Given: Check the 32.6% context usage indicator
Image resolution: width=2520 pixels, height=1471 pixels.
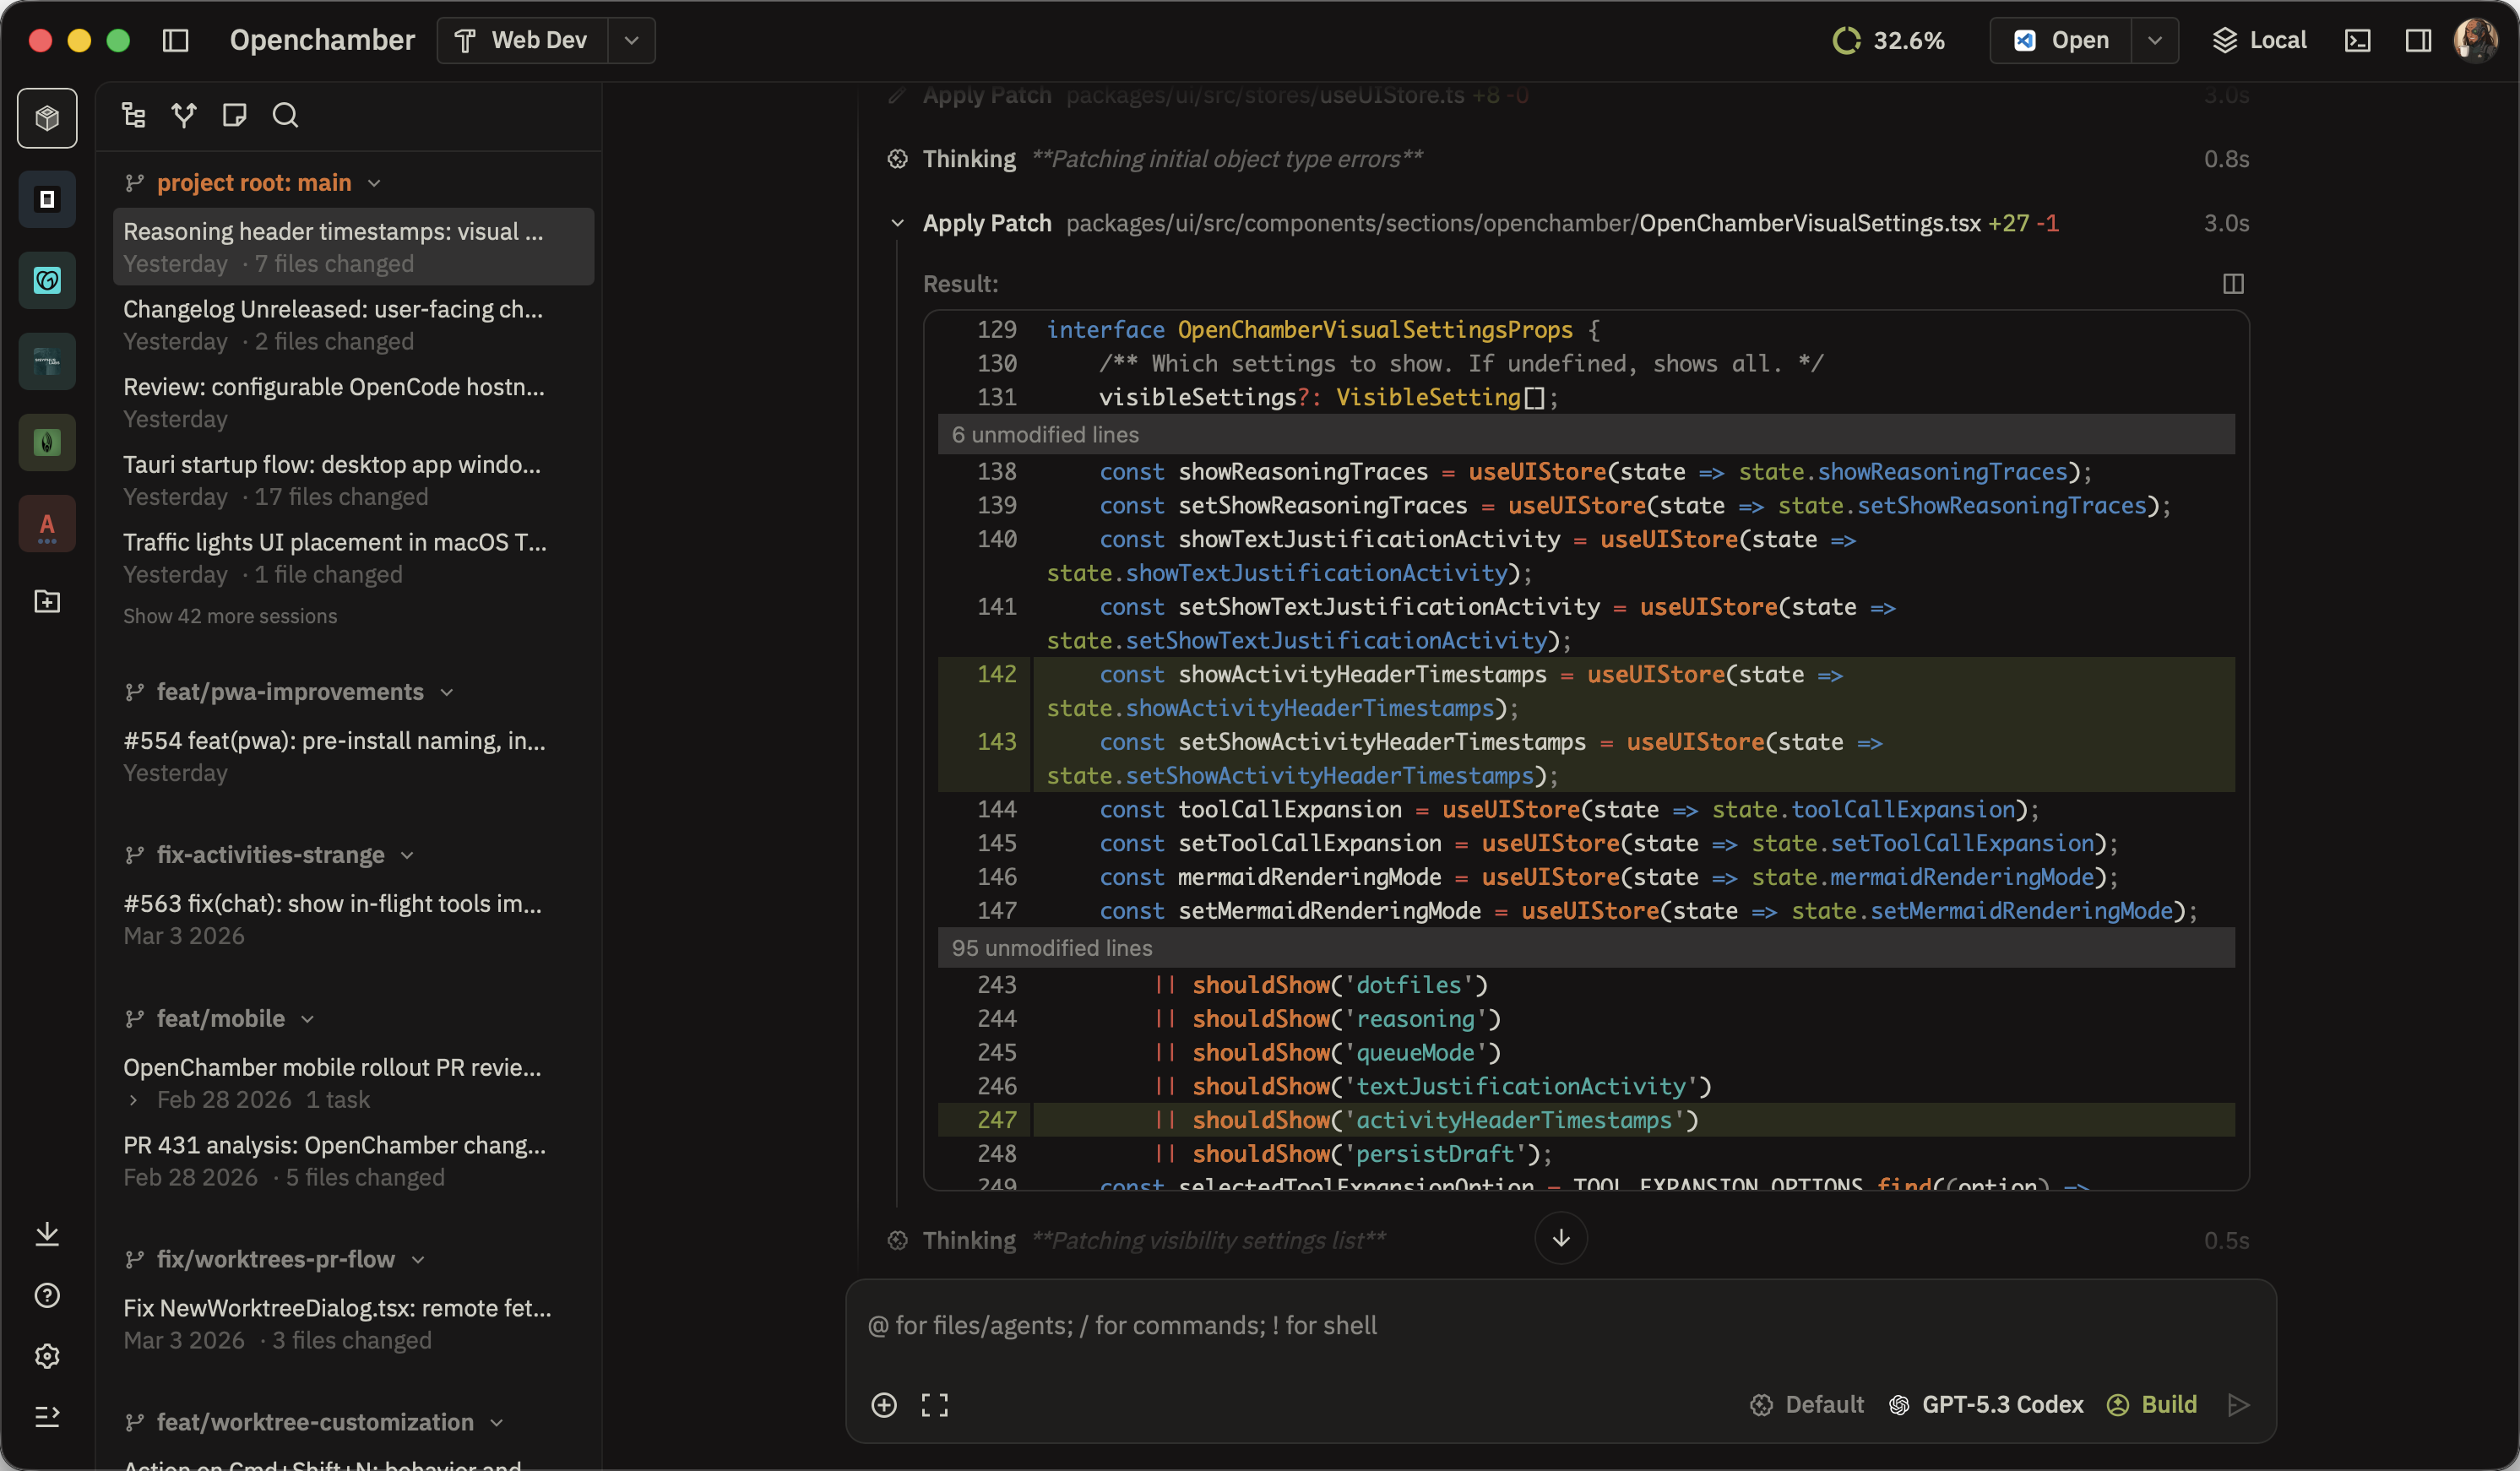Looking at the screenshot, I should (x=1888, y=40).
